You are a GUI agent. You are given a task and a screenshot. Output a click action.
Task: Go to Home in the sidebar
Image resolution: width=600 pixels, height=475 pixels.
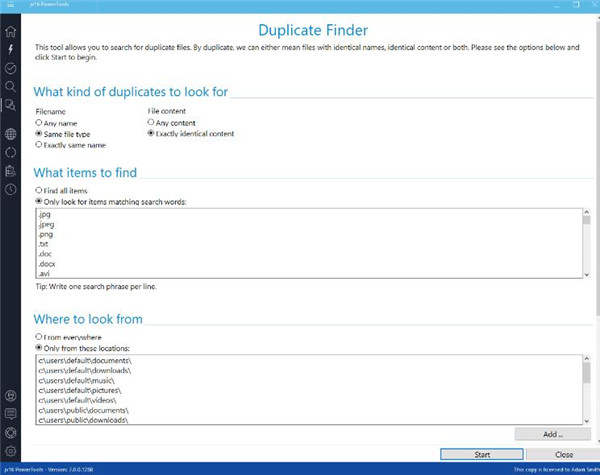(10, 31)
